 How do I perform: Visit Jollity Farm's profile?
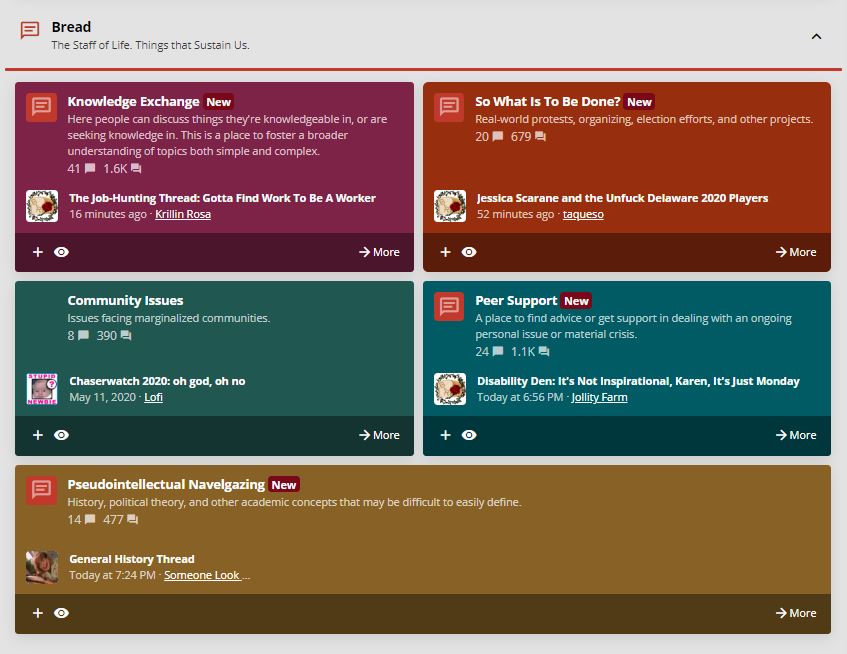(599, 397)
